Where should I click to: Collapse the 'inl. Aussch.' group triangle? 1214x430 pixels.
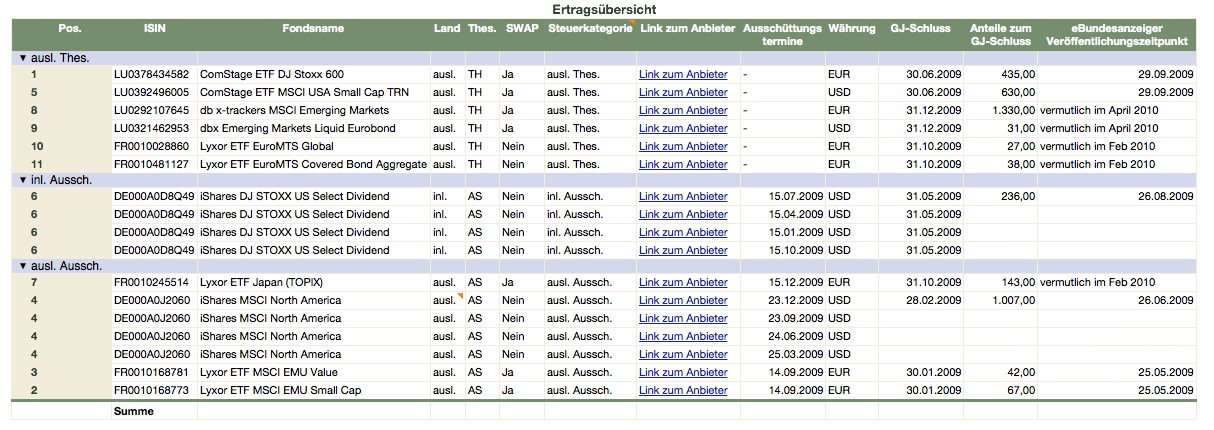pos(23,180)
